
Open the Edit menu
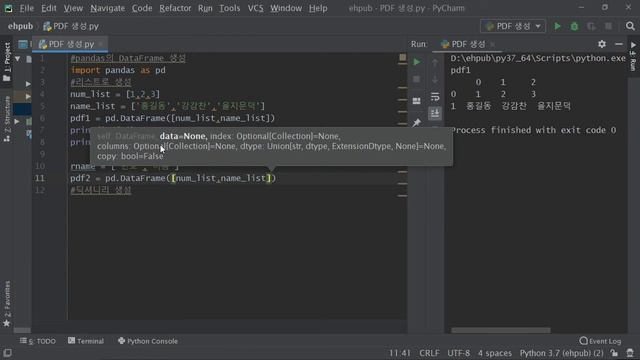coord(49,8)
